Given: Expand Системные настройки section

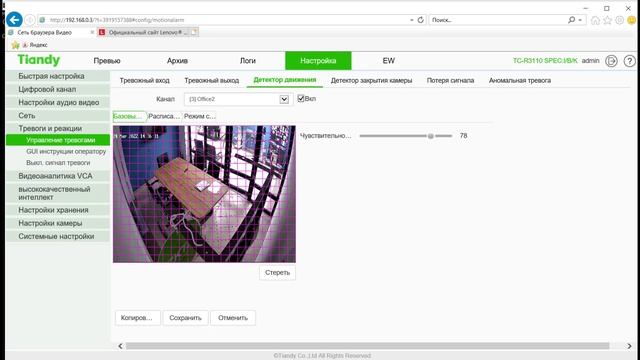Looking at the screenshot, I should [58, 236].
